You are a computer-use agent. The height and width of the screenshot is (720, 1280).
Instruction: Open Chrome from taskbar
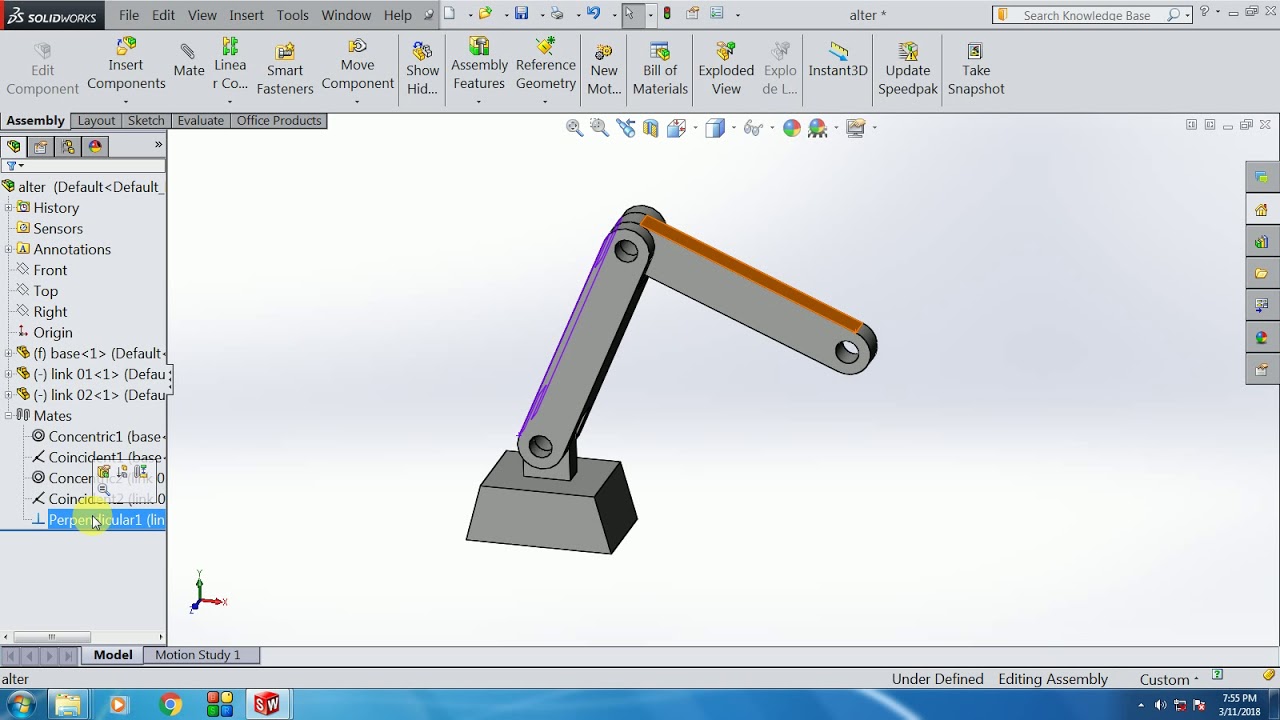[170, 704]
